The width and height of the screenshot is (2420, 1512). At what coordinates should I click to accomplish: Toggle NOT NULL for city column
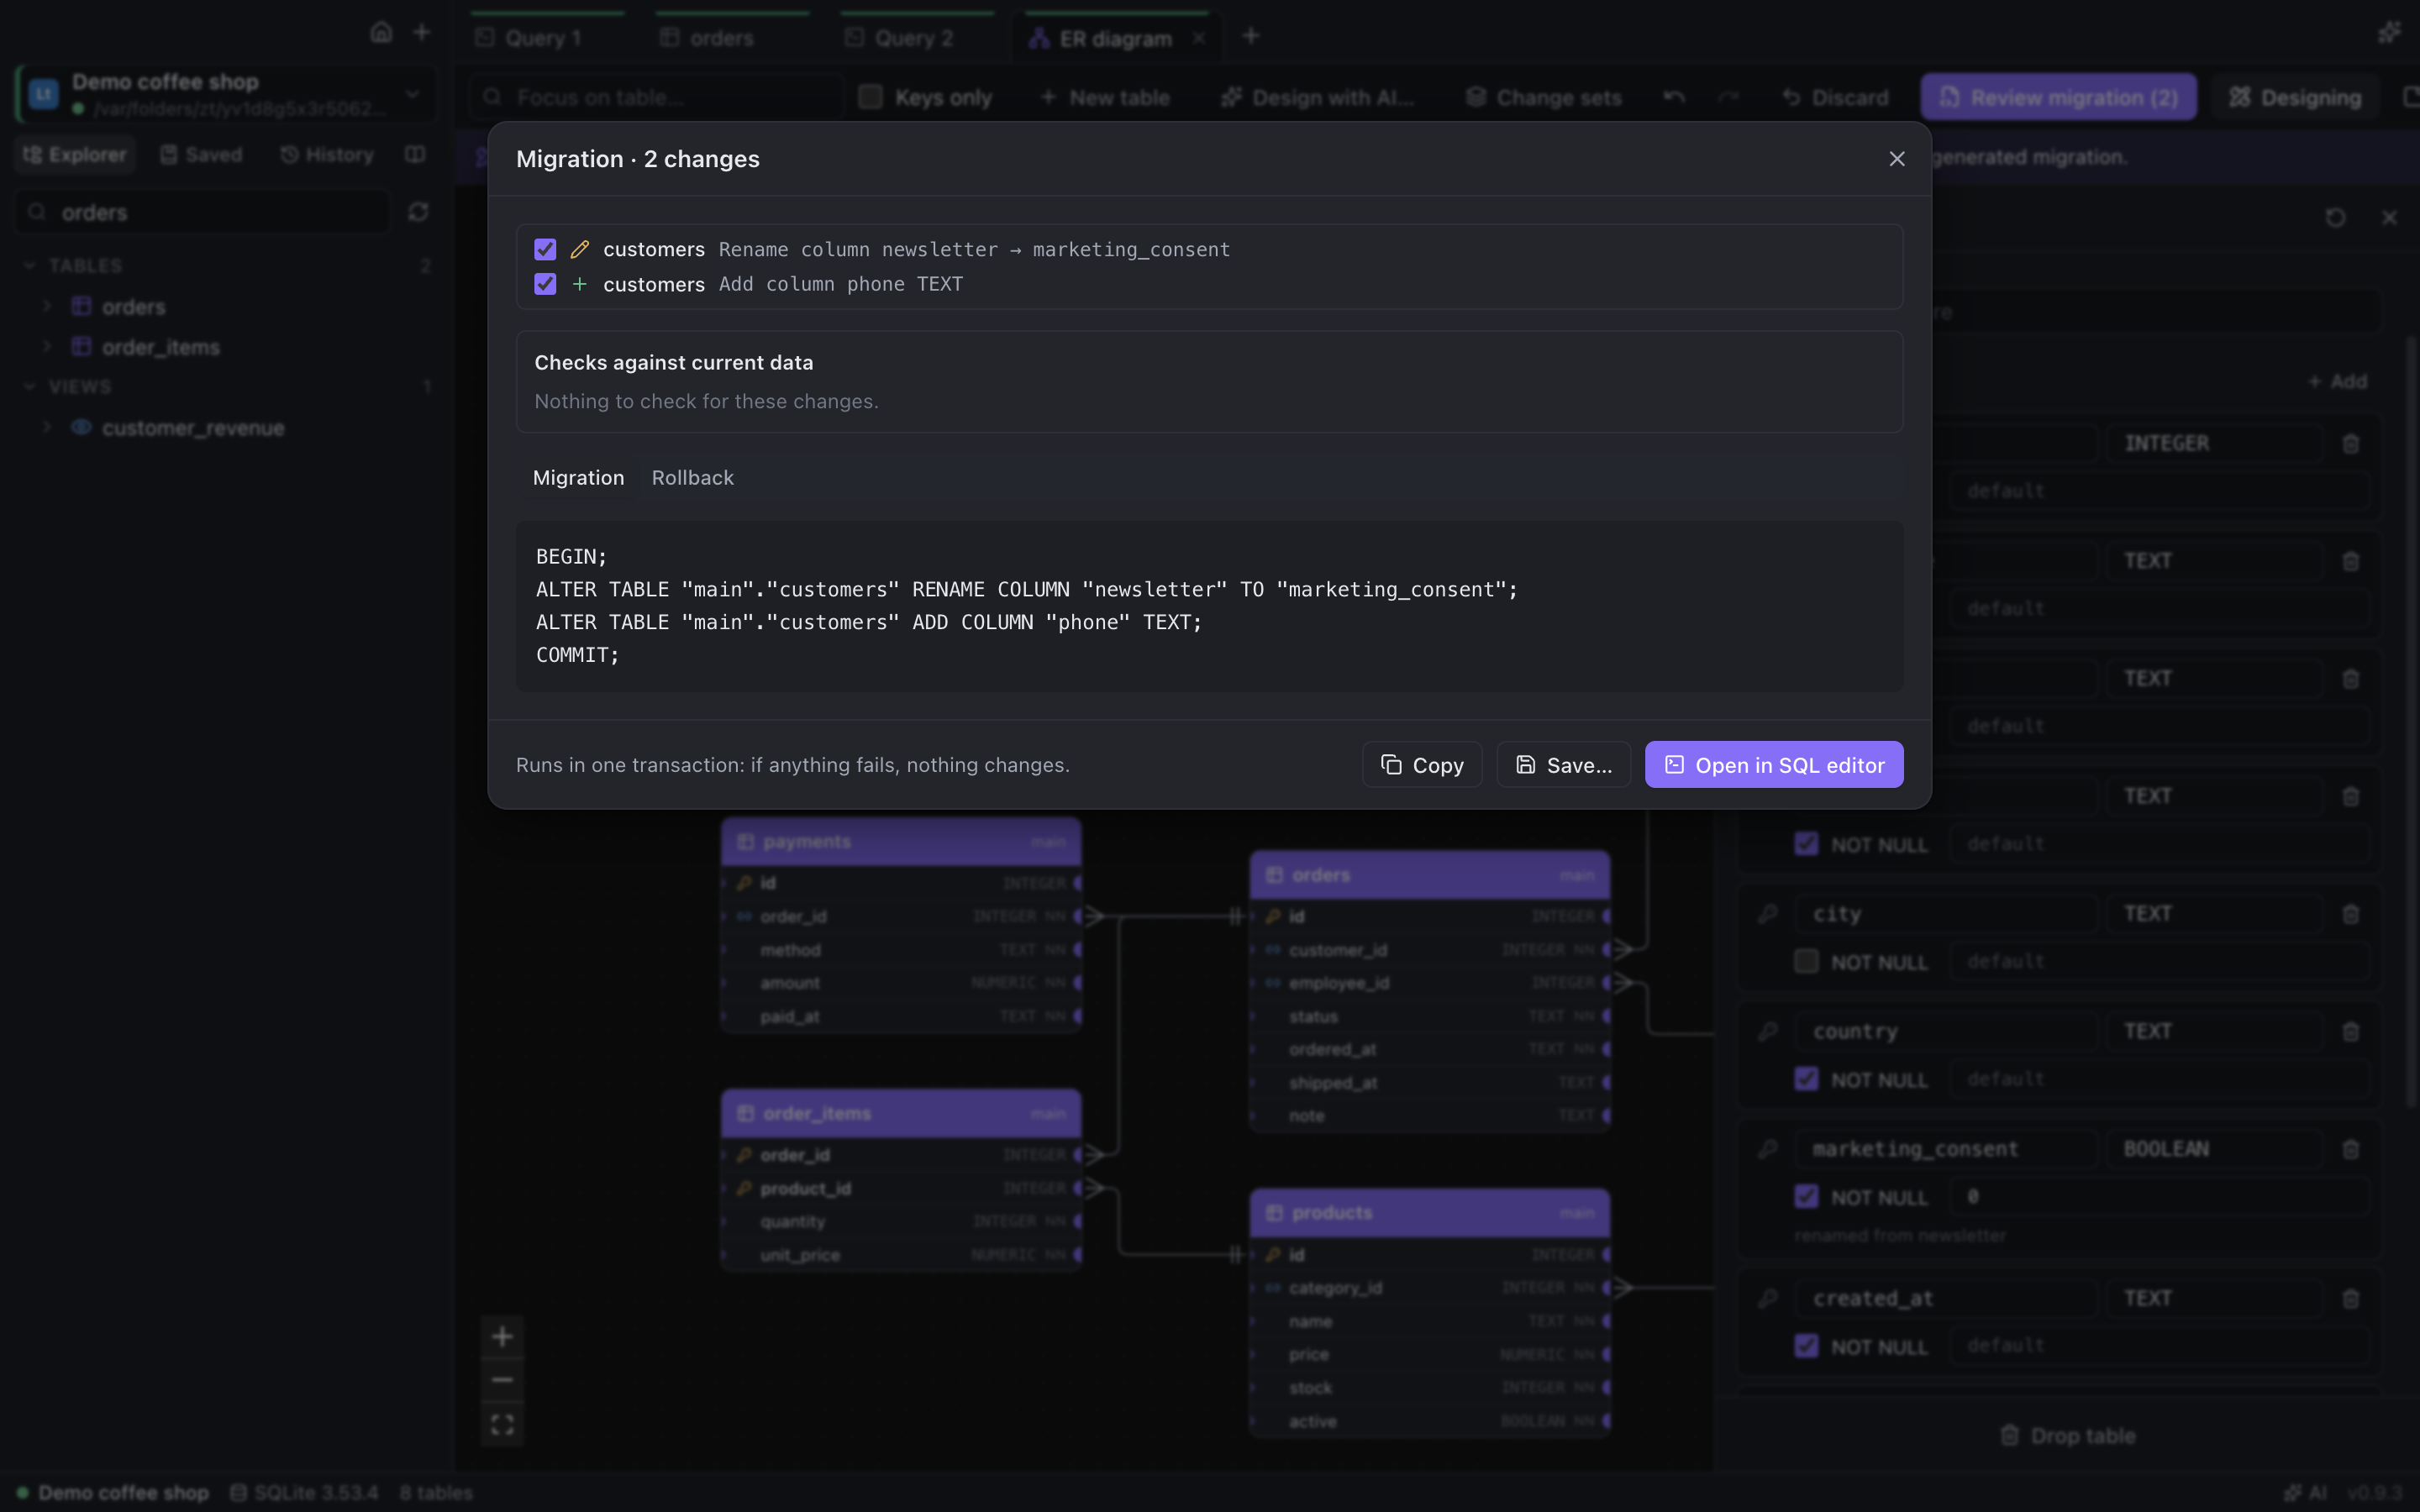pos(1806,961)
